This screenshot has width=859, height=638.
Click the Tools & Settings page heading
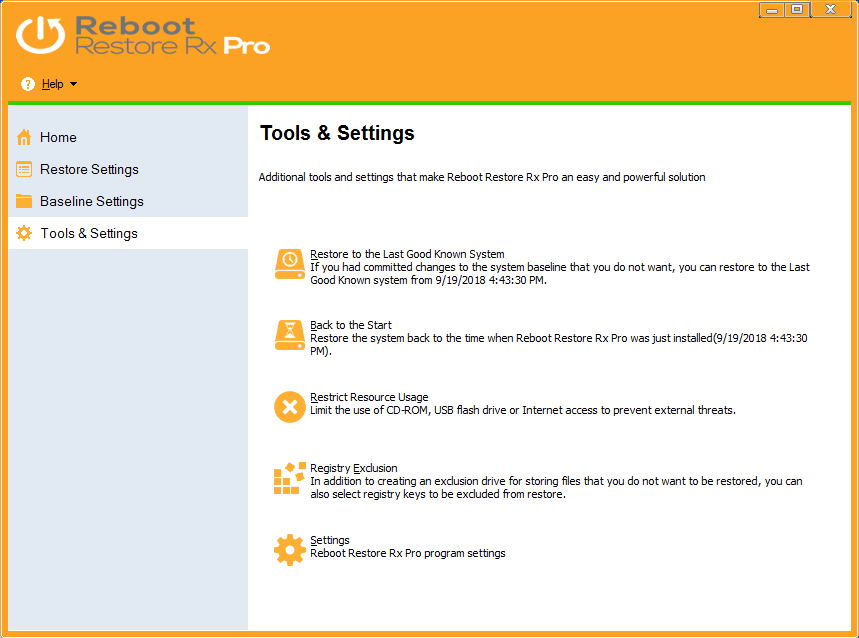[x=337, y=133]
